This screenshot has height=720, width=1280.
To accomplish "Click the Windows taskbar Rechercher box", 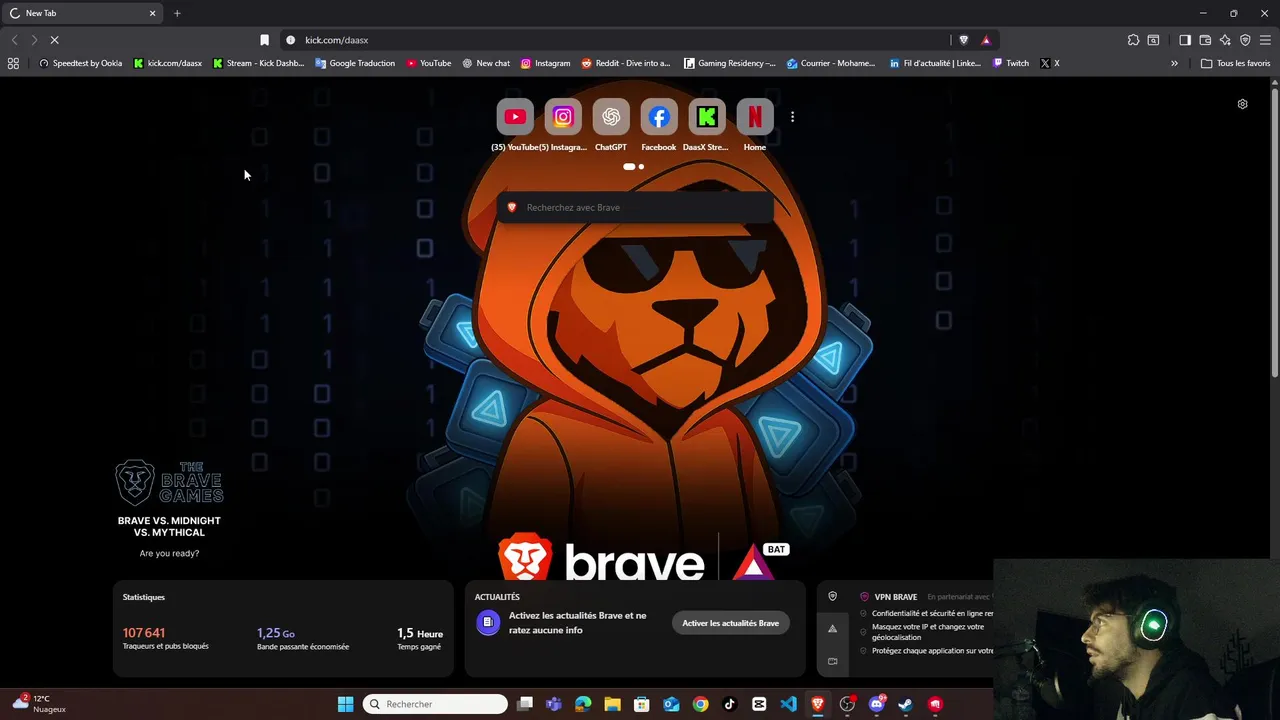I will point(435,704).
